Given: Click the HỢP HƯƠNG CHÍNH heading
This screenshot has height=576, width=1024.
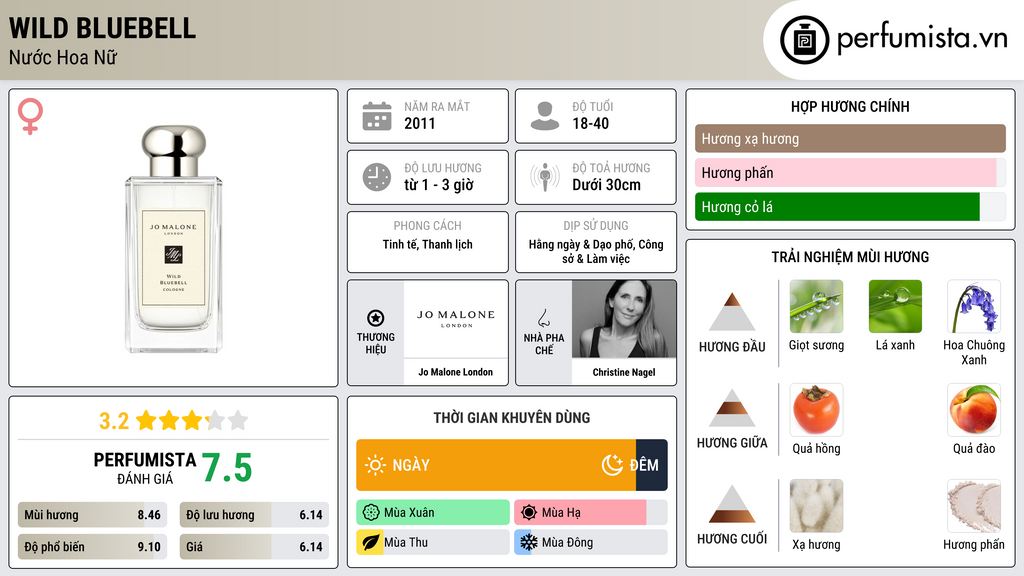Looking at the screenshot, I should click(850, 106).
